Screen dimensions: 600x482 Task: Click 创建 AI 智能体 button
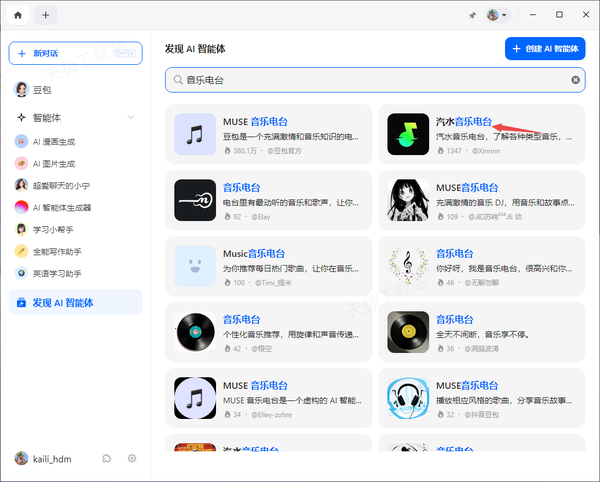point(545,48)
